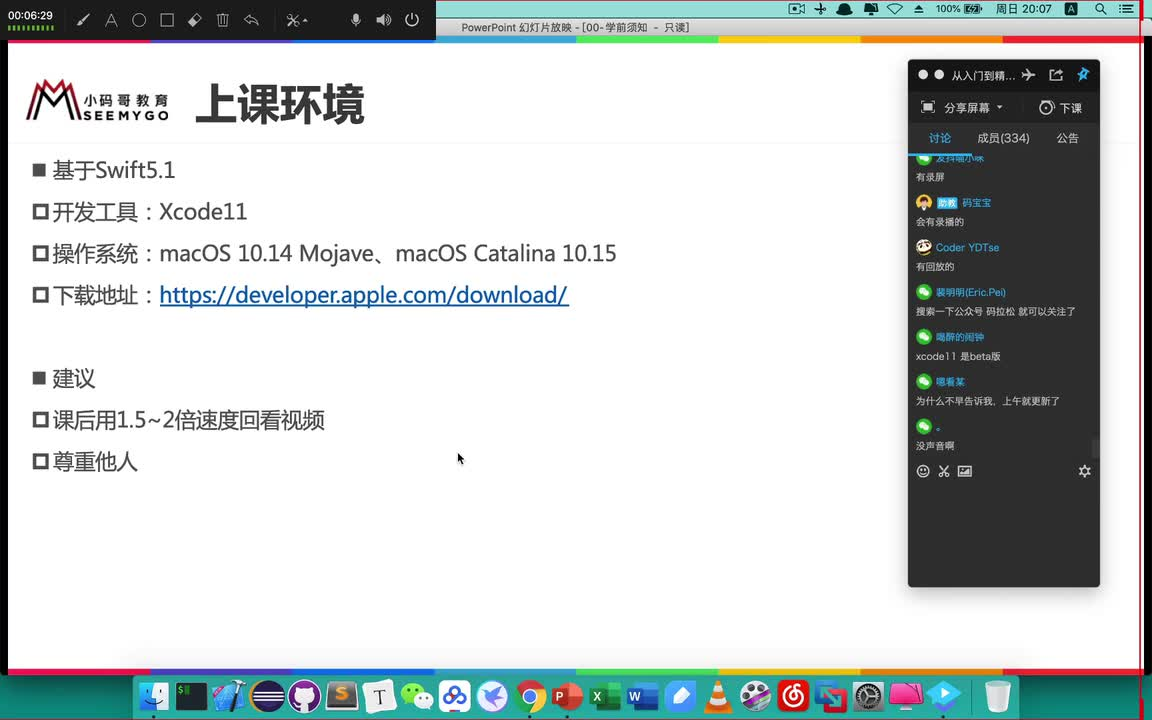Choose the rectangle drawing tool
The width and height of the screenshot is (1152, 720).
(x=167, y=20)
